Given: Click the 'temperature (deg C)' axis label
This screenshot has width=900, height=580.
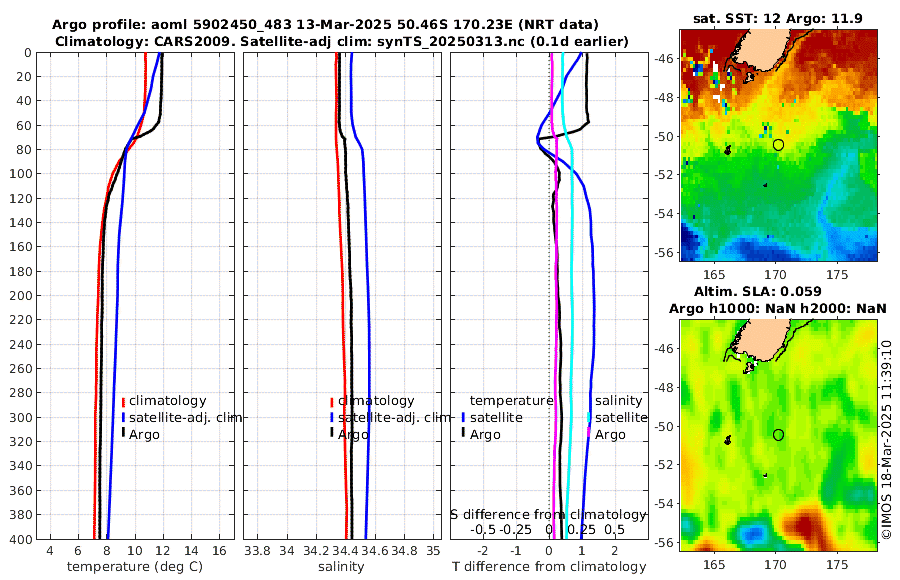Looking at the screenshot, I should (x=135, y=567).
